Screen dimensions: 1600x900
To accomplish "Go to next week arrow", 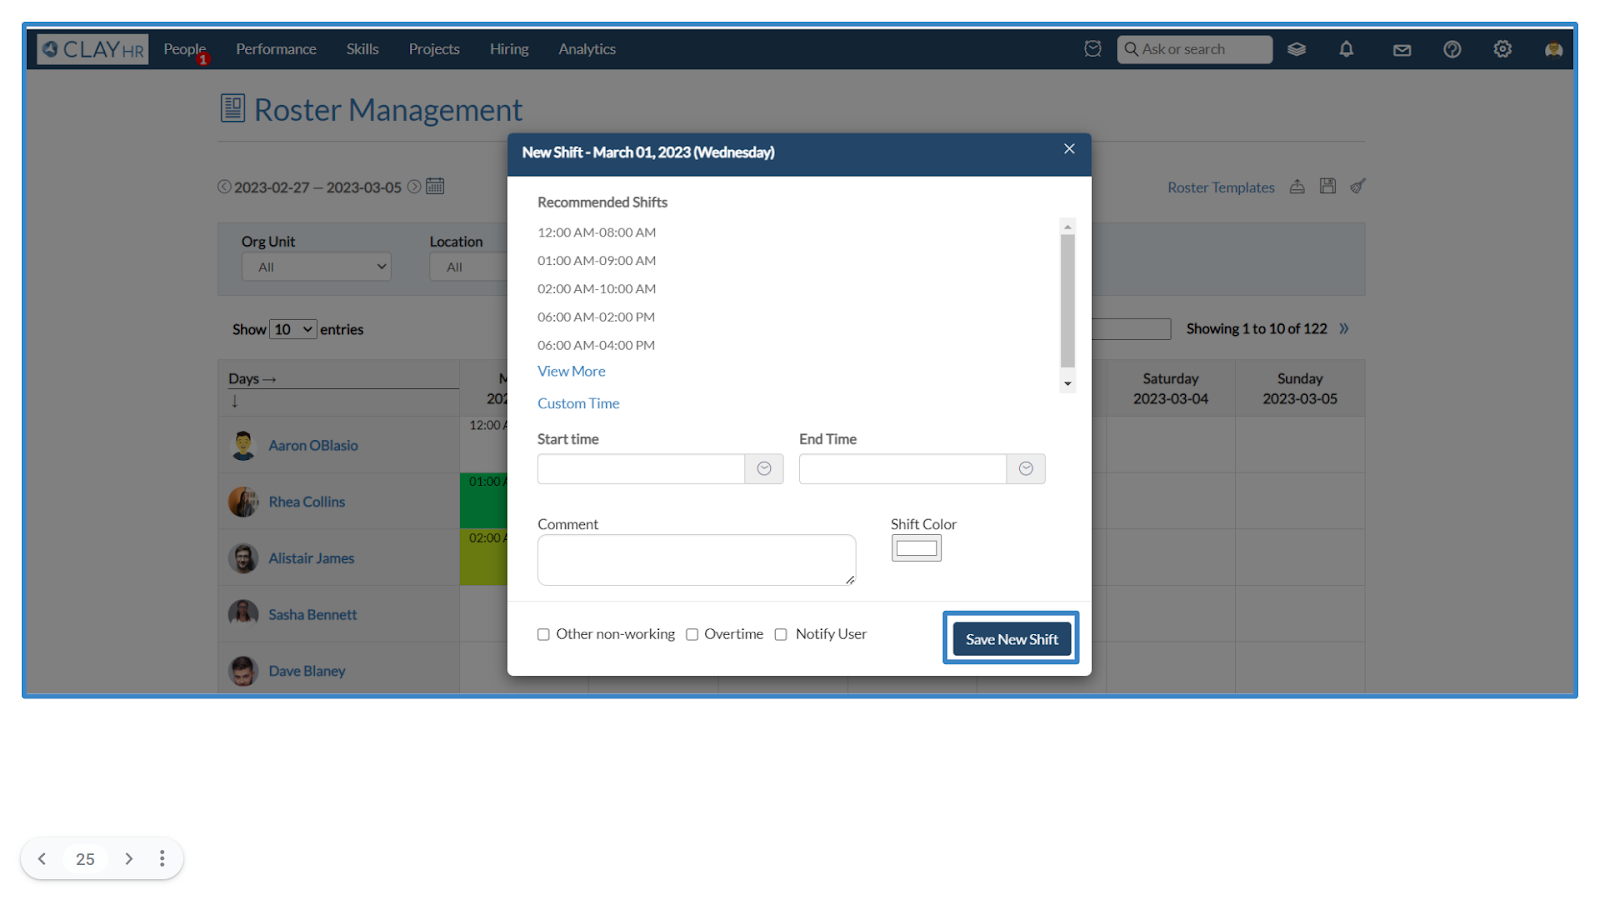I will tap(414, 187).
